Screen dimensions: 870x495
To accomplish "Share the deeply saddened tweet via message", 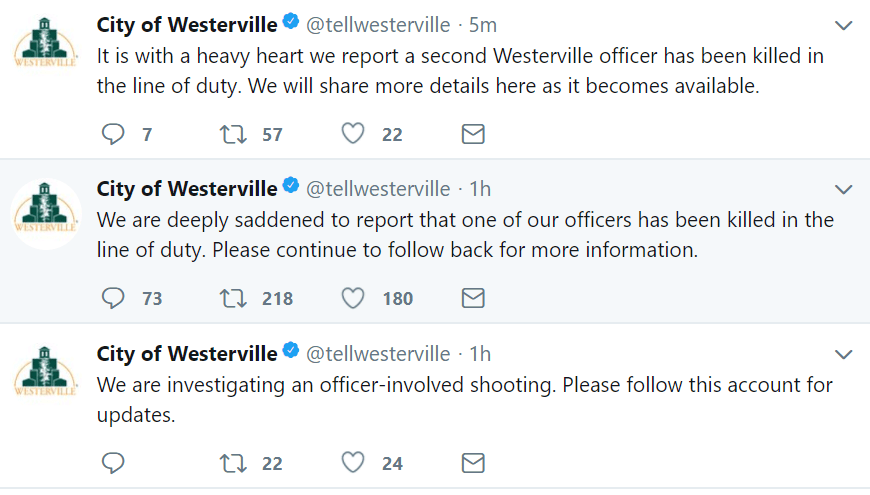I will [x=473, y=299].
